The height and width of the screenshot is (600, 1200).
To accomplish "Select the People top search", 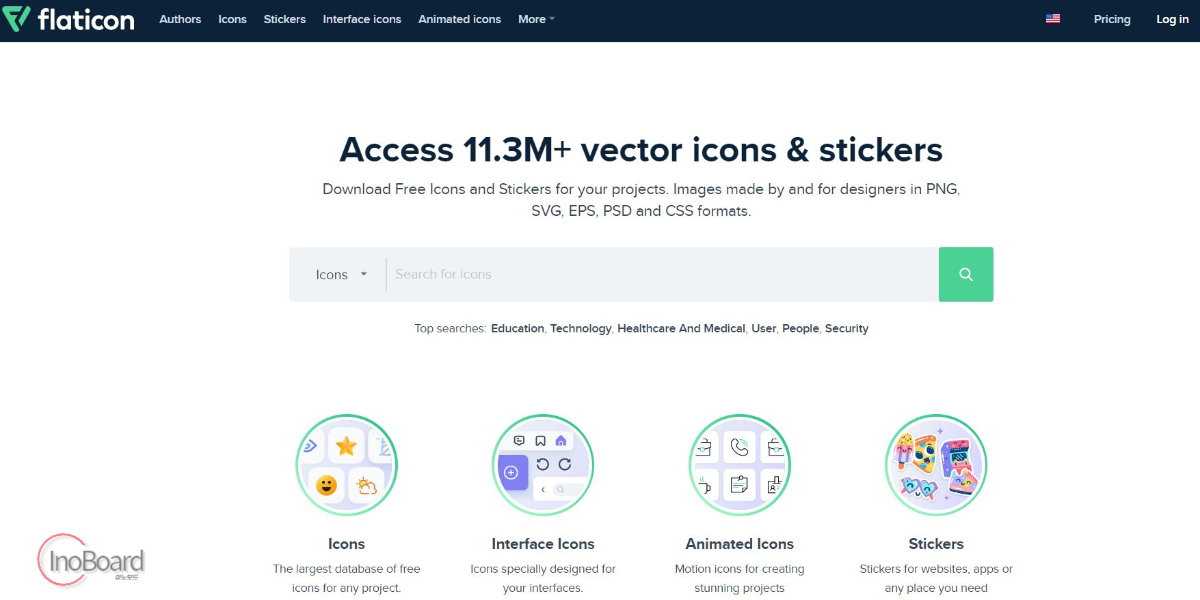I will (x=800, y=328).
